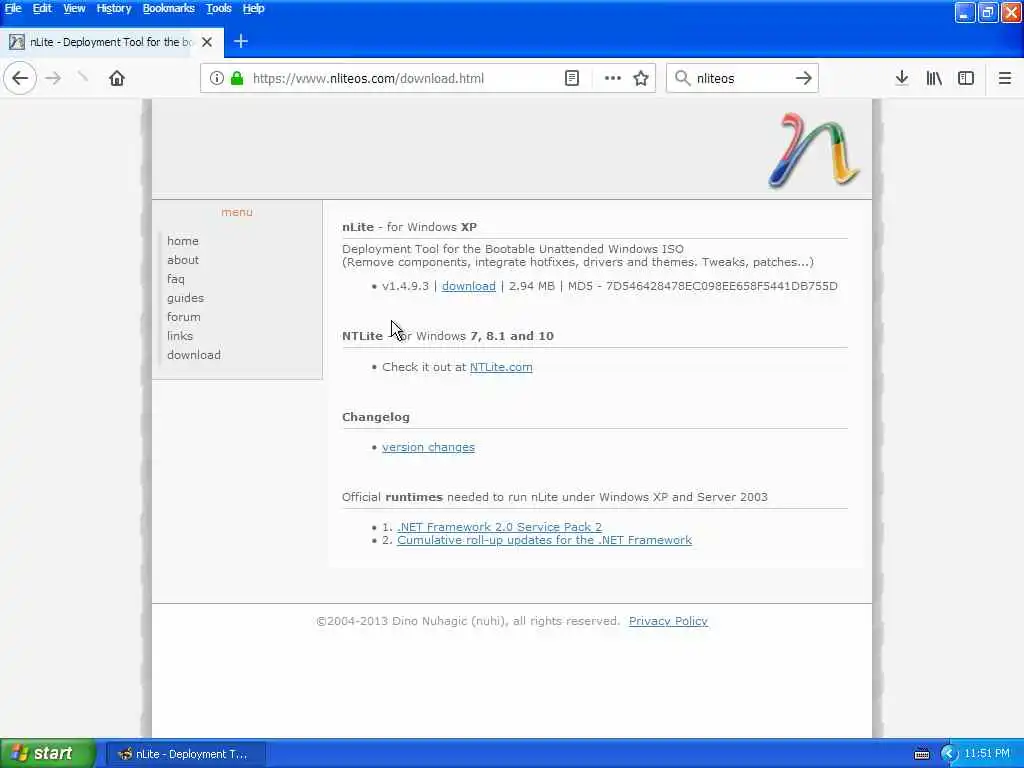Go back using the back arrow button
The height and width of the screenshot is (768, 1024).
tap(20, 78)
